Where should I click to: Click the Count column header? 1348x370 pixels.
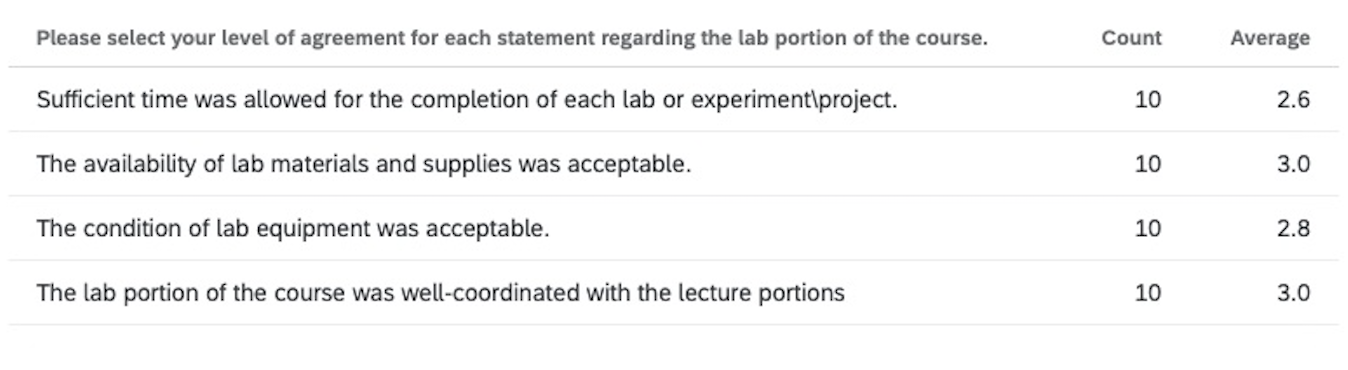tap(1131, 39)
